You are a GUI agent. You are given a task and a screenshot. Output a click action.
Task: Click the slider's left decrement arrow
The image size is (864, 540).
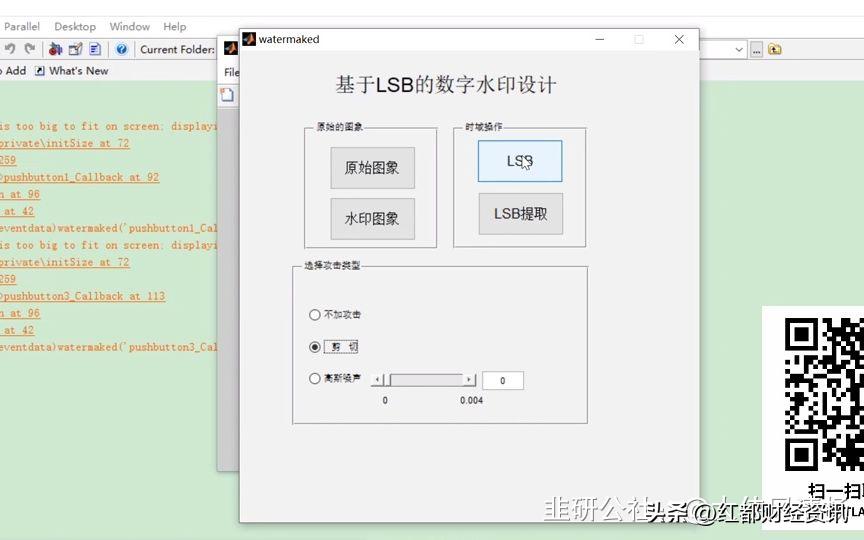click(377, 380)
